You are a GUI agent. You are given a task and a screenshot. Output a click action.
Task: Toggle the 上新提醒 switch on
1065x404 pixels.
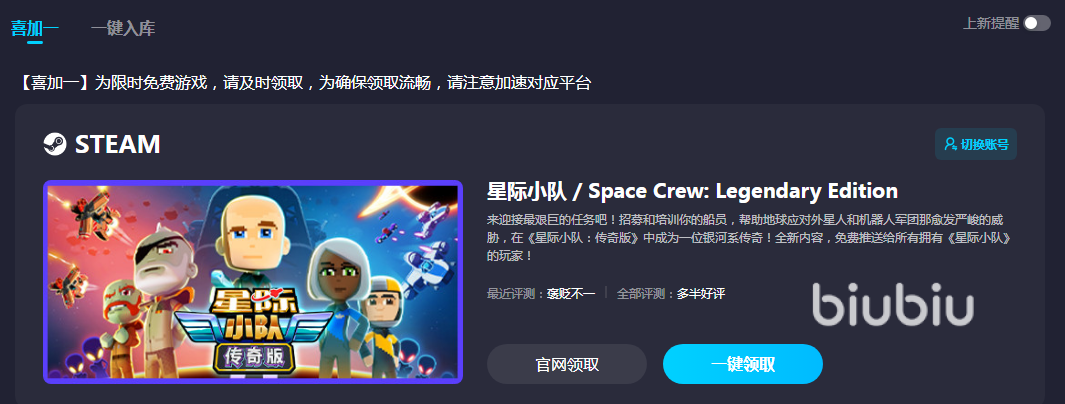1037,23
